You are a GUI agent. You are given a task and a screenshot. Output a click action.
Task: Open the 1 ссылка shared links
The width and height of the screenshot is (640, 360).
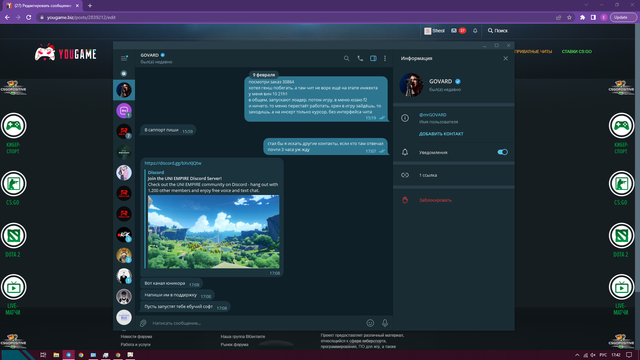click(453, 175)
